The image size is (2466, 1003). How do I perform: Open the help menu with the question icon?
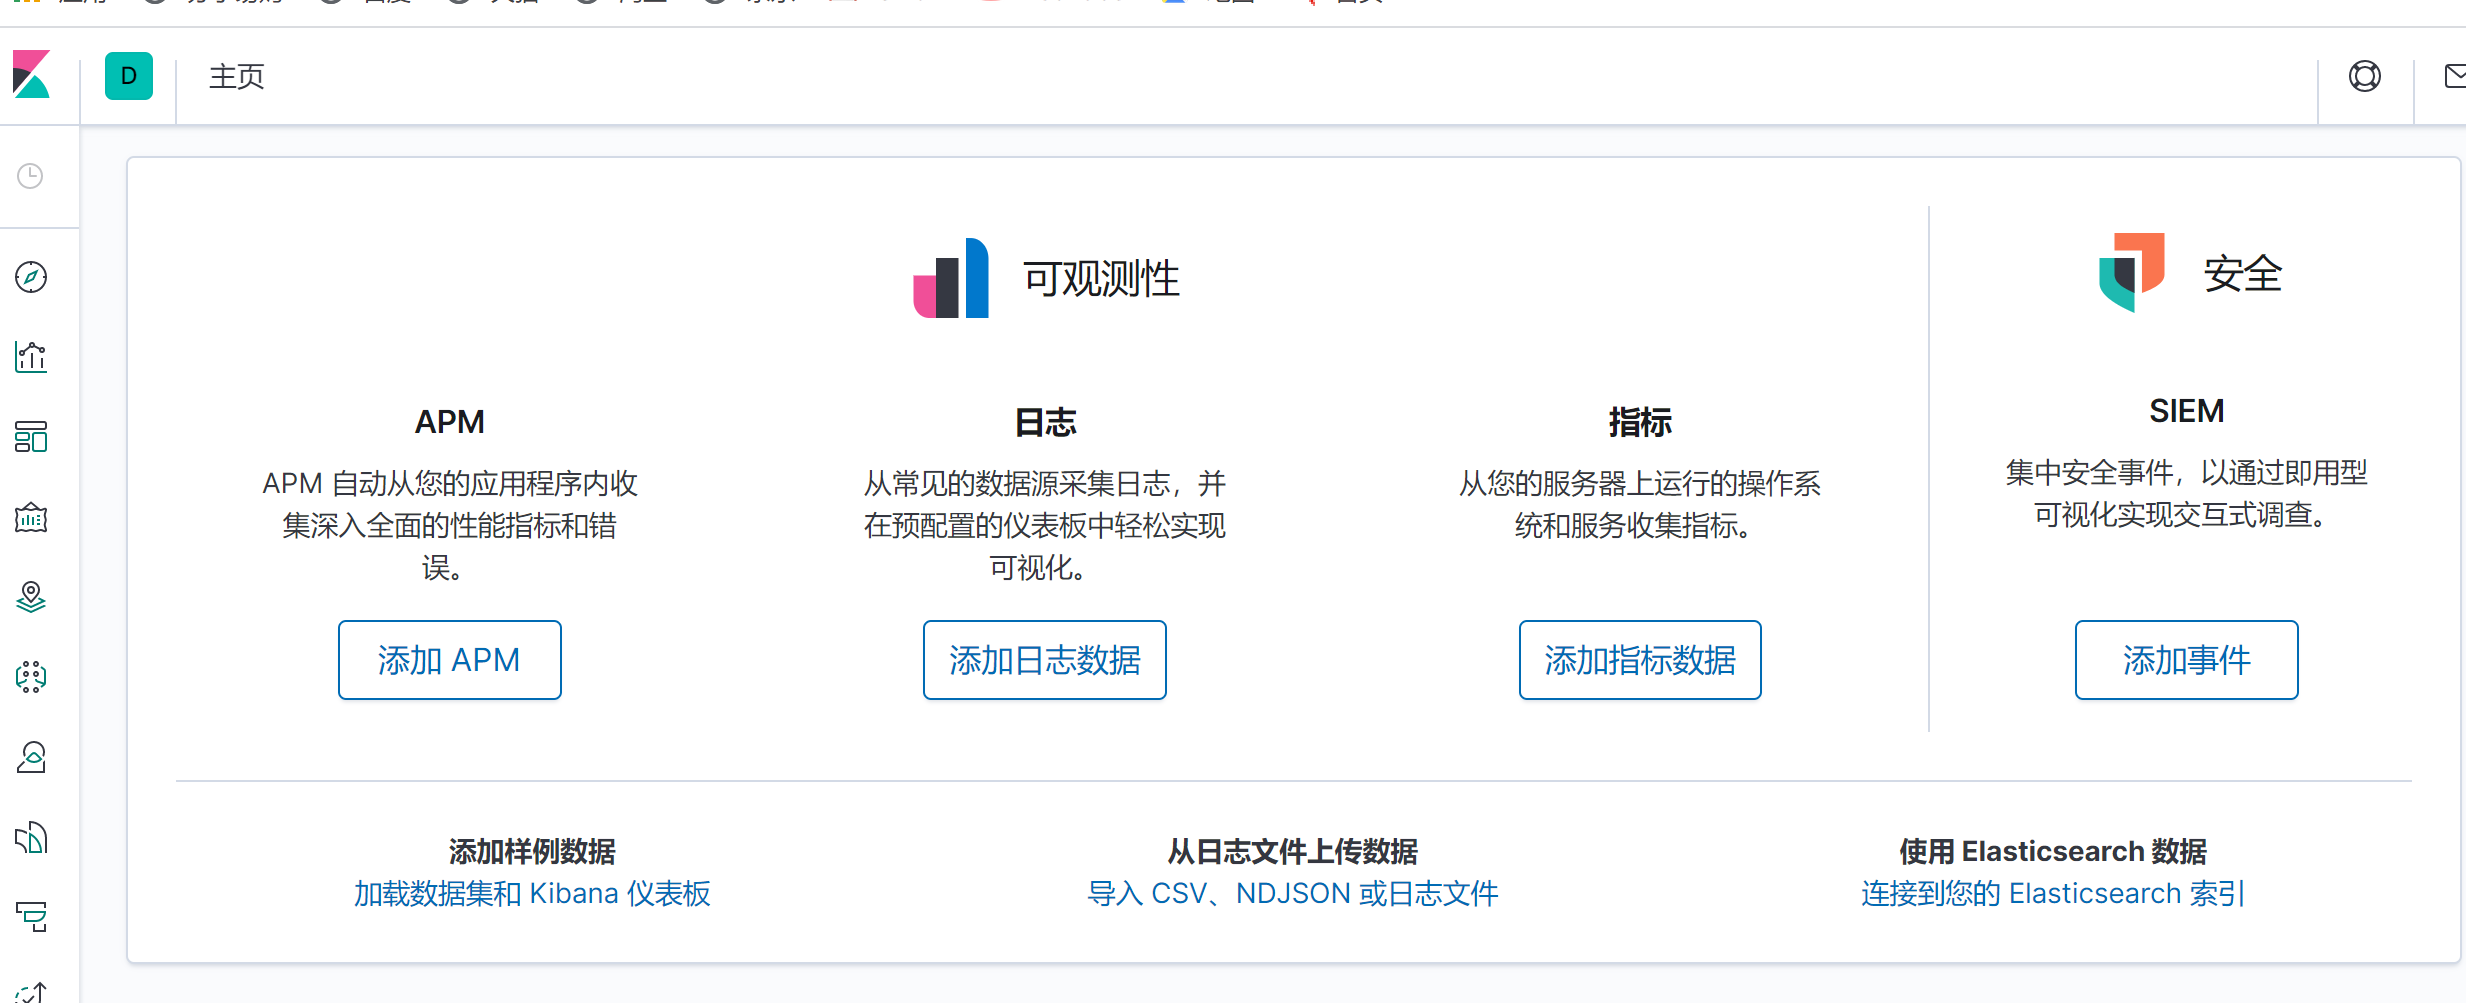[x=2364, y=76]
